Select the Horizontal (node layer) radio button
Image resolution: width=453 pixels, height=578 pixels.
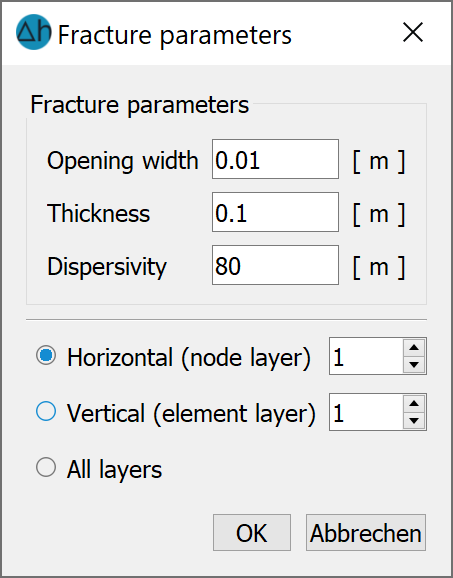click(46, 356)
